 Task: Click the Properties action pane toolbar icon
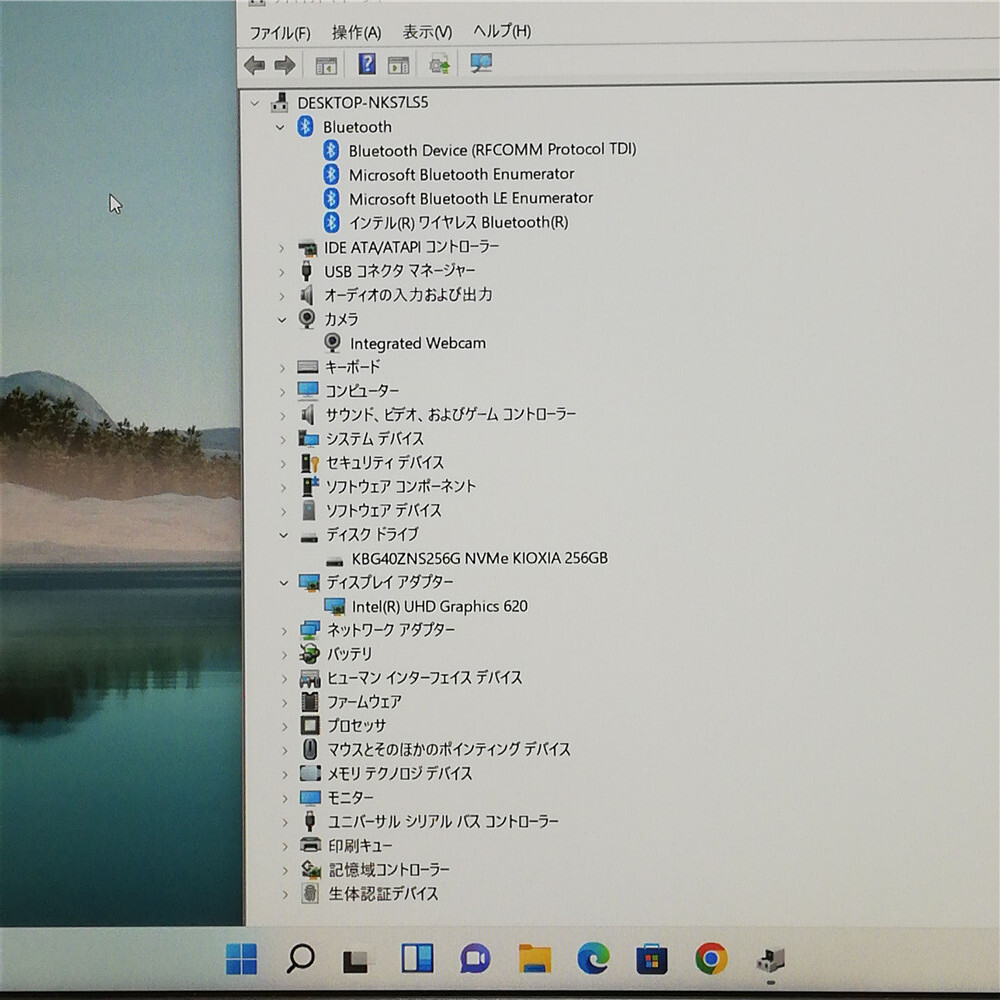[399, 65]
